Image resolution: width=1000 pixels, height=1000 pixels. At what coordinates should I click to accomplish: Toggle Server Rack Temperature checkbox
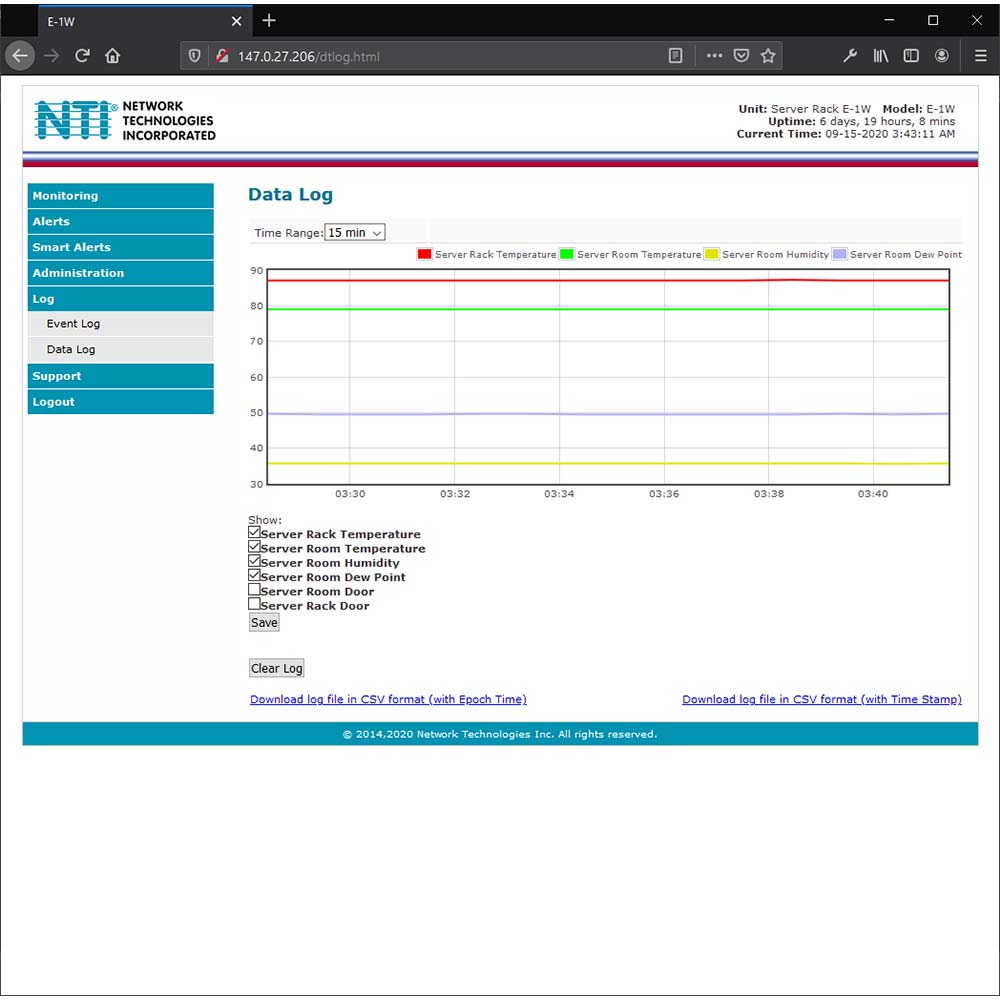tap(254, 533)
